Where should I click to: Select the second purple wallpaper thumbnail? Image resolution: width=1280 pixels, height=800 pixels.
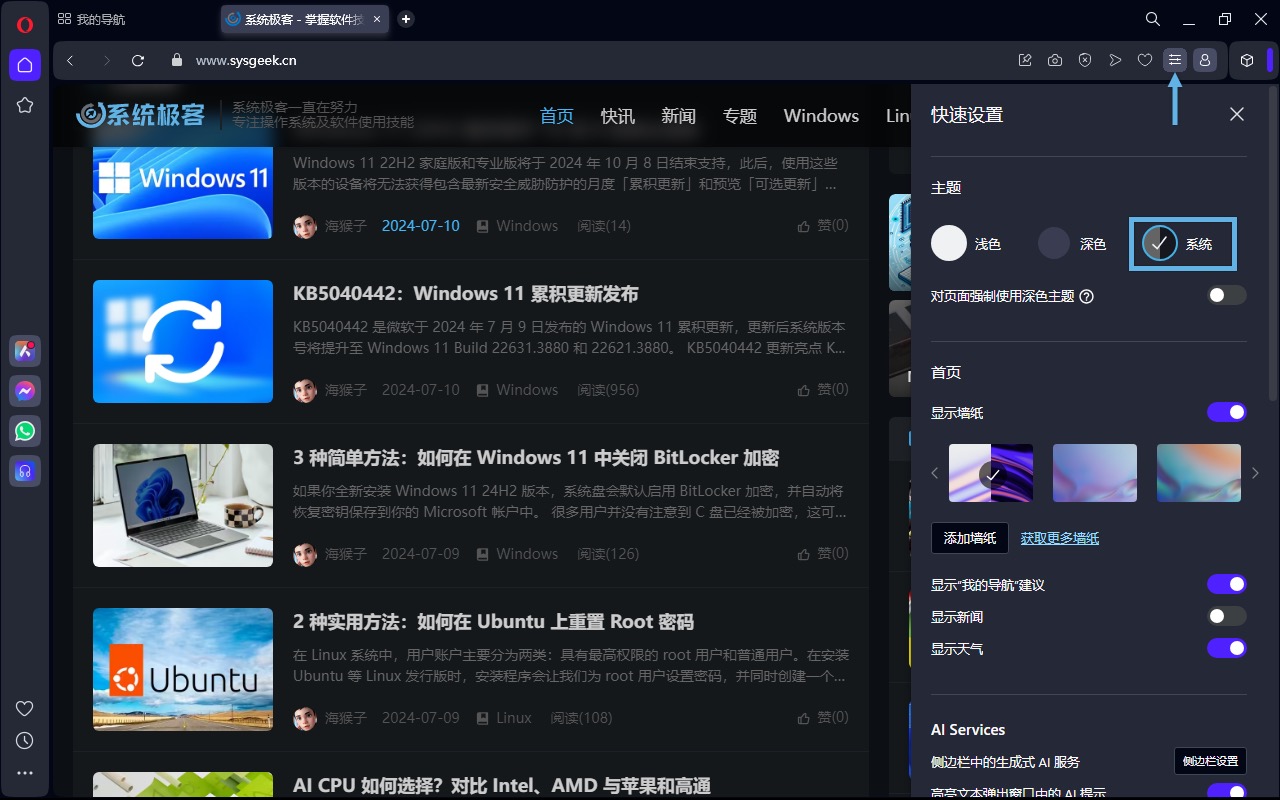(x=1095, y=473)
